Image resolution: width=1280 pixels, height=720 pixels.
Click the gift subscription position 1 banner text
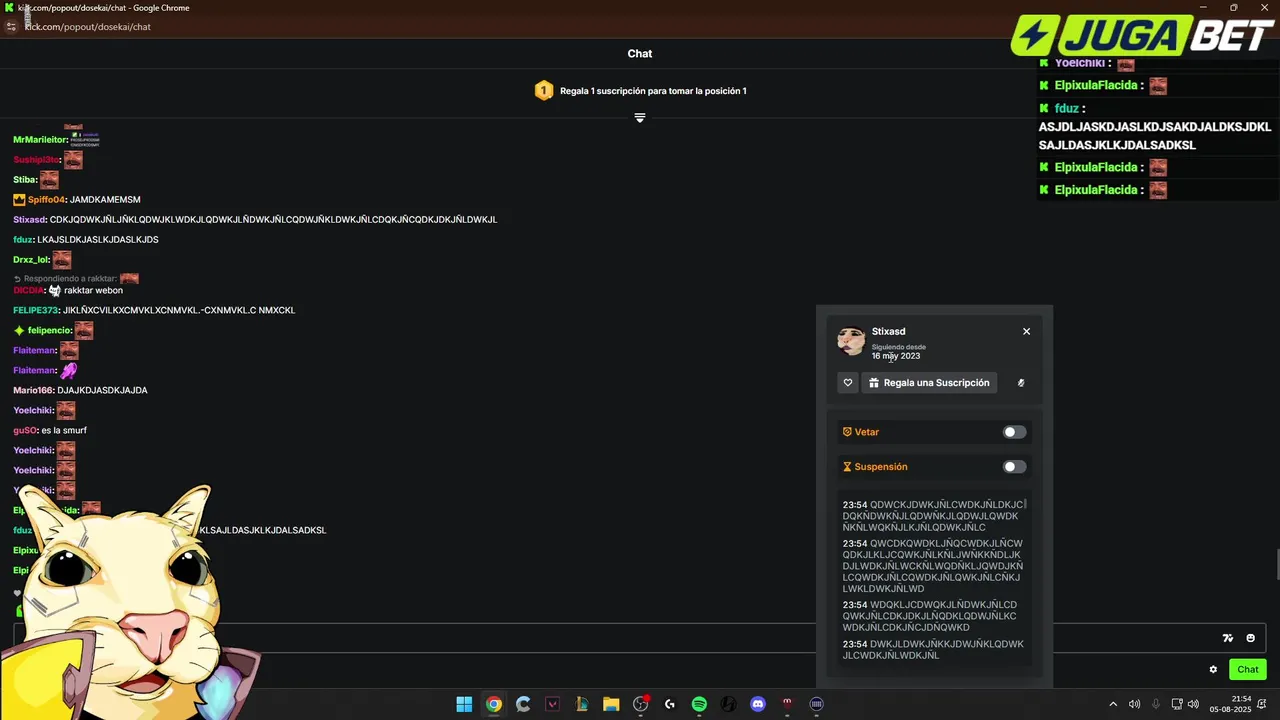click(x=653, y=91)
